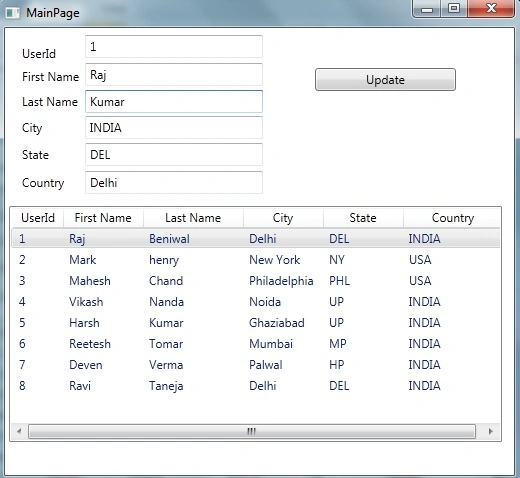Maximize the MainPage window
Viewport: 520px width, 478px height.
tap(454, 9)
